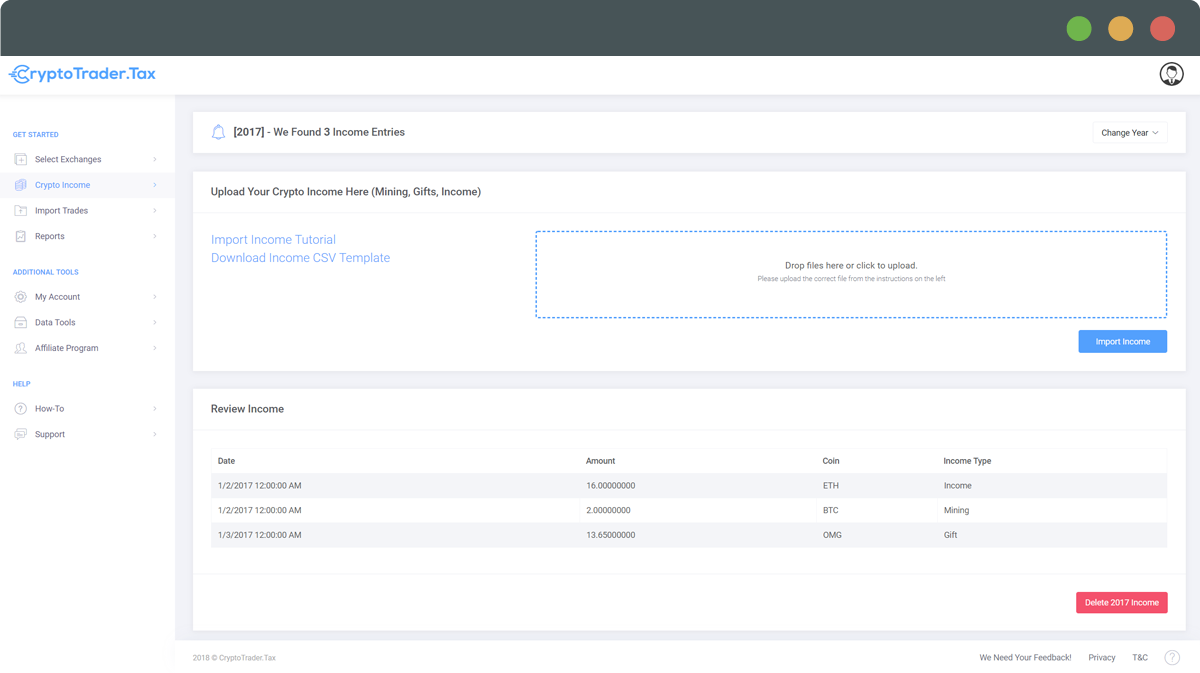Expand the How-To menu chevron
This screenshot has height=673, width=1200.
155,409
